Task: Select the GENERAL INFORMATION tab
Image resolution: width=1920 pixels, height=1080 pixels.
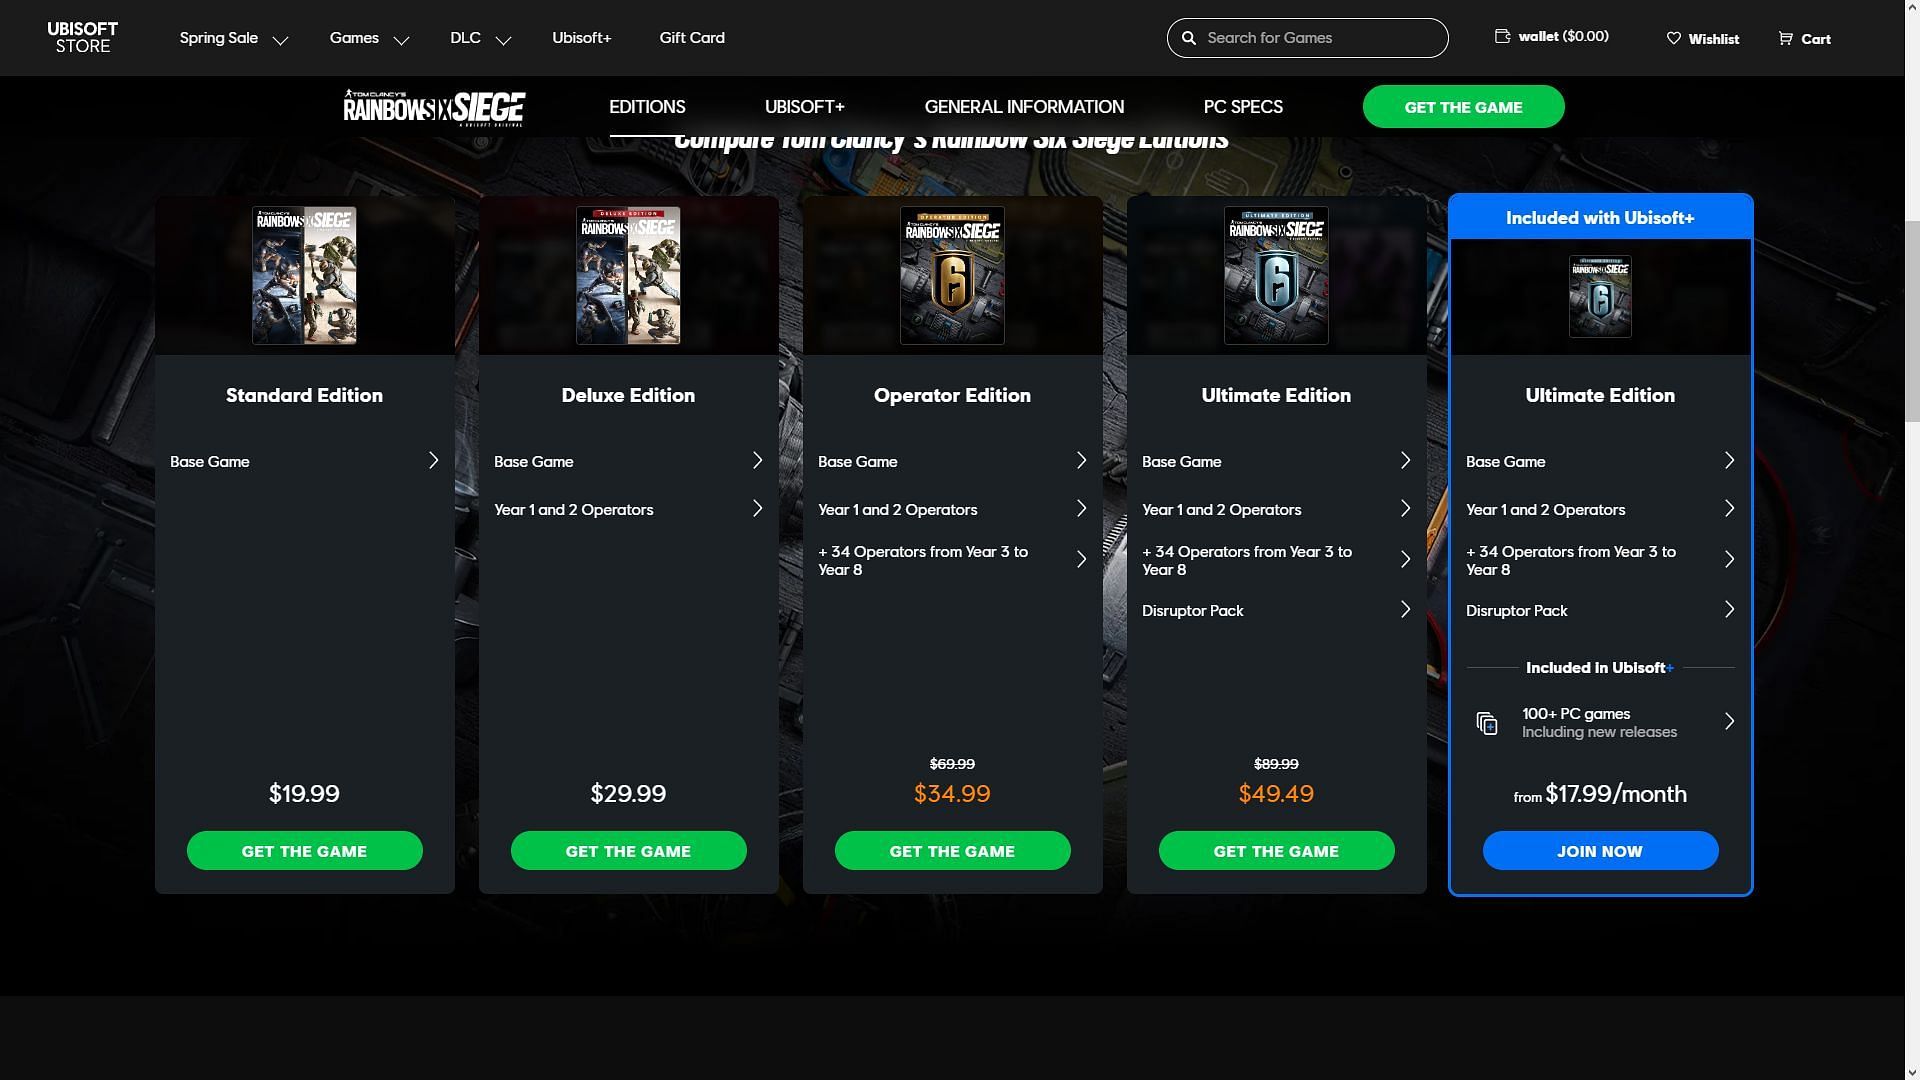Action: (1025, 107)
